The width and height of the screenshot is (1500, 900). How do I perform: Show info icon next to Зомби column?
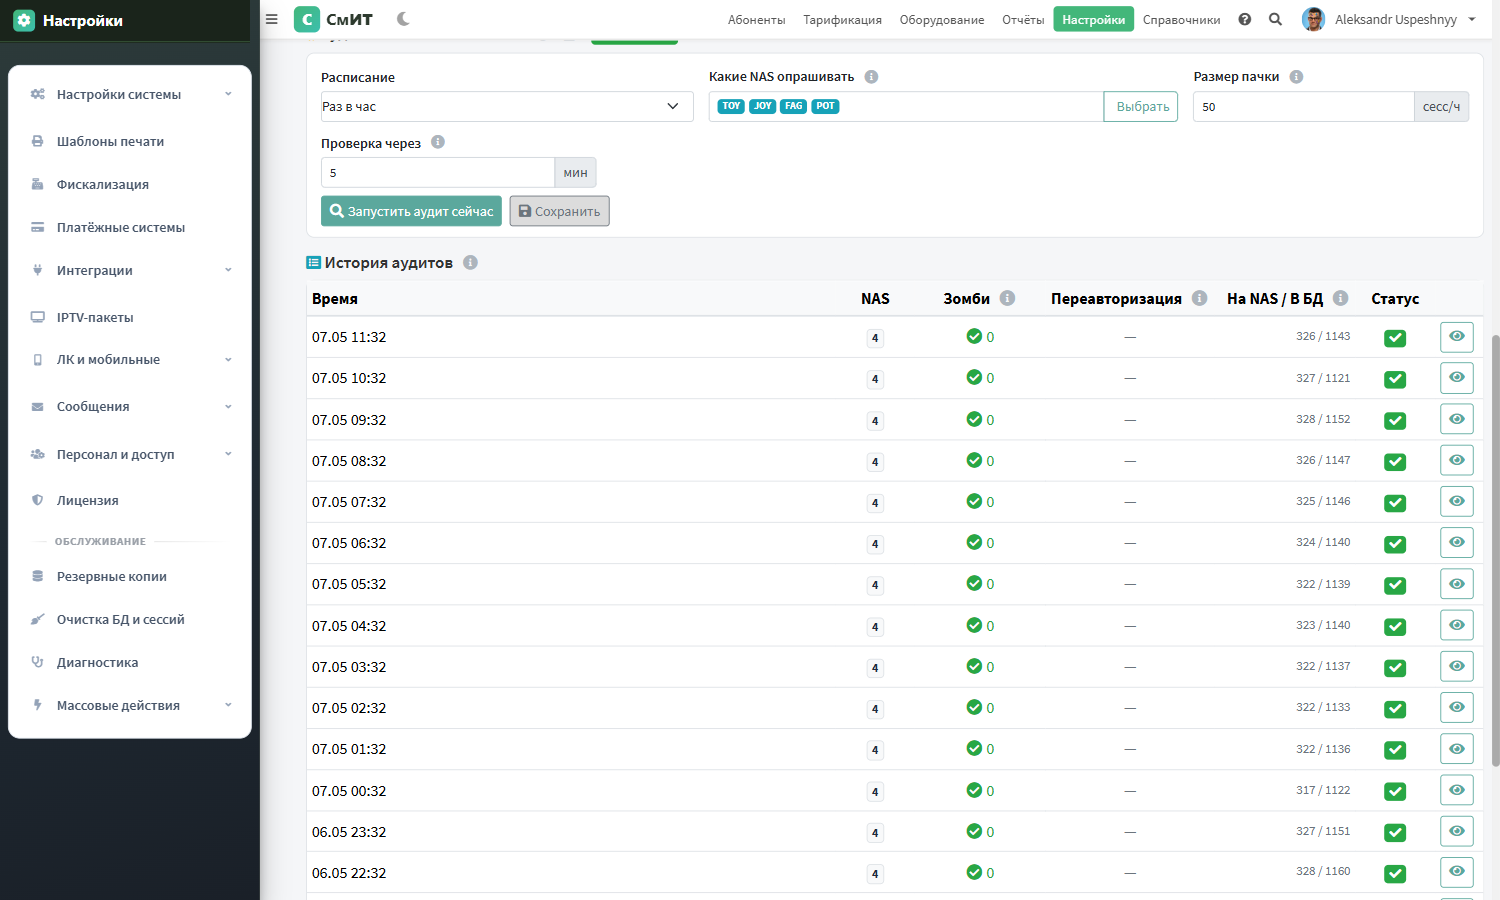click(x=1008, y=298)
